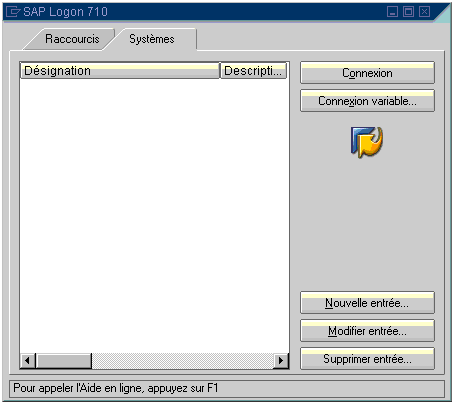454x404 pixels.
Task: Click Supprimer entrée... button
Action: [367, 359]
